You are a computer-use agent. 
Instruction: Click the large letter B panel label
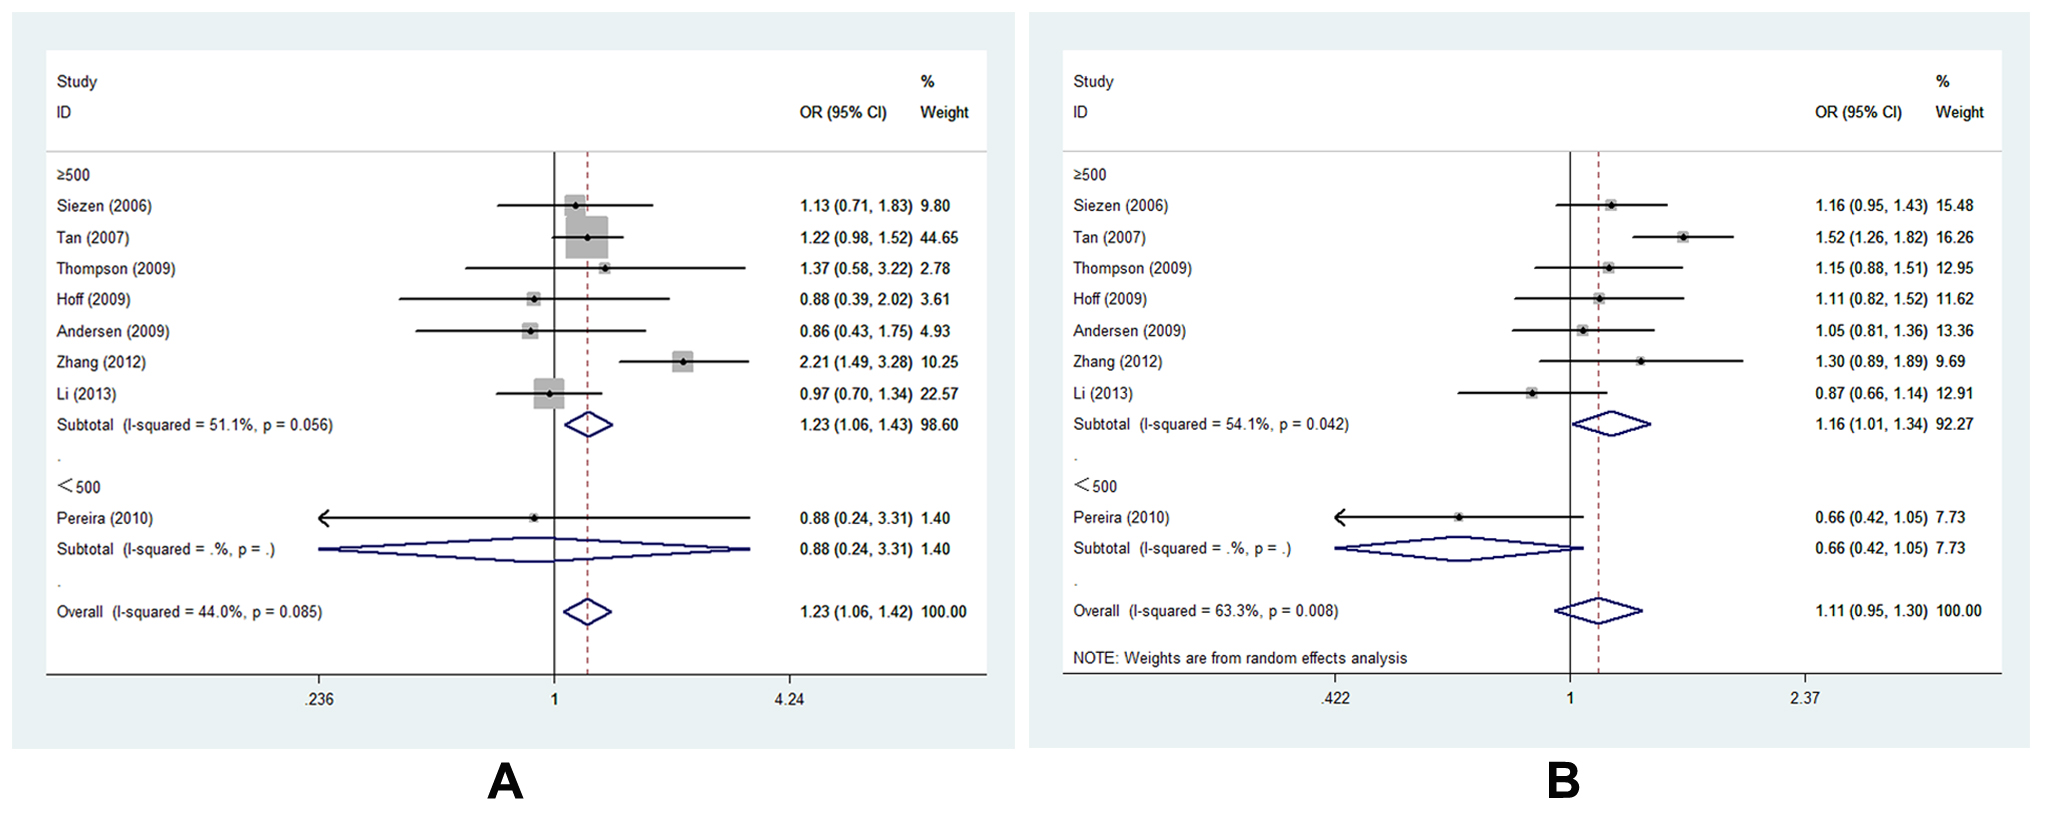pos(1563,781)
